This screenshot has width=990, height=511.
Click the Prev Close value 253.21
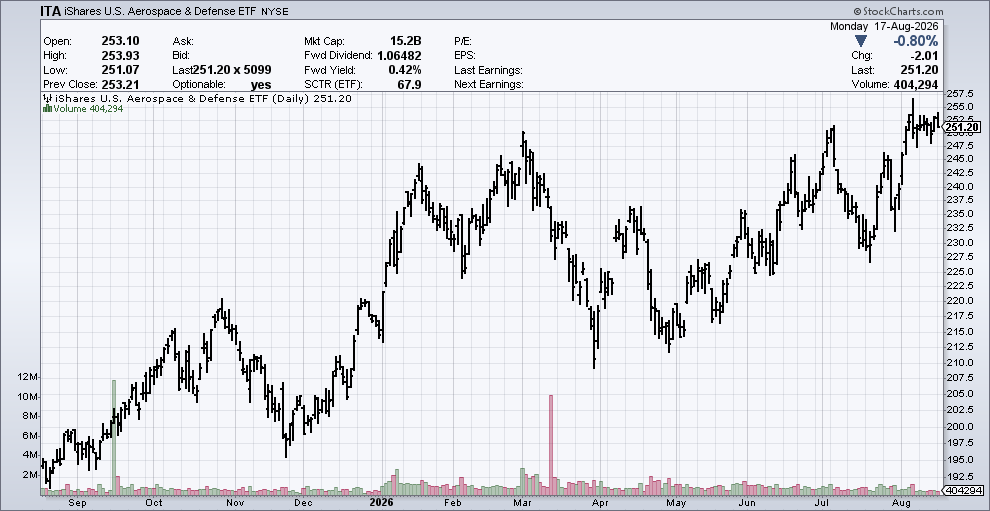121,85
